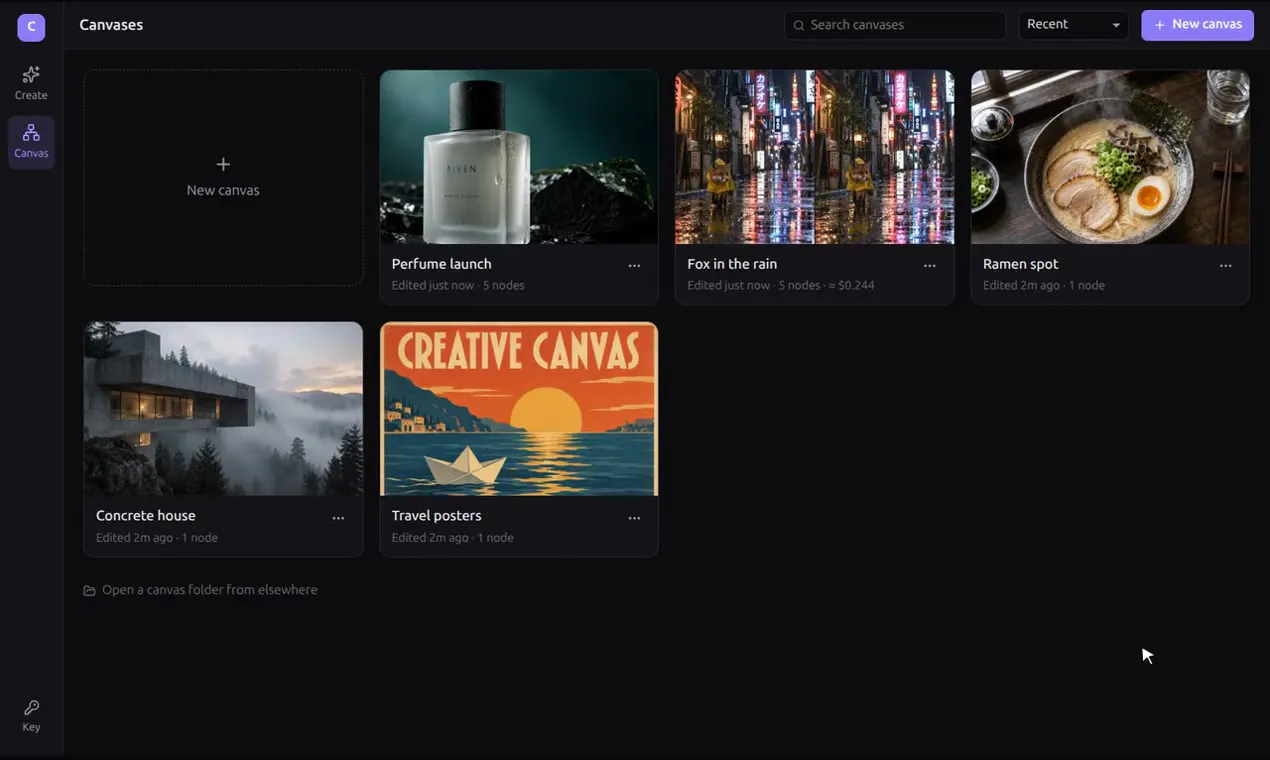Click the purple C app logo
The image size is (1270, 760).
31,27
